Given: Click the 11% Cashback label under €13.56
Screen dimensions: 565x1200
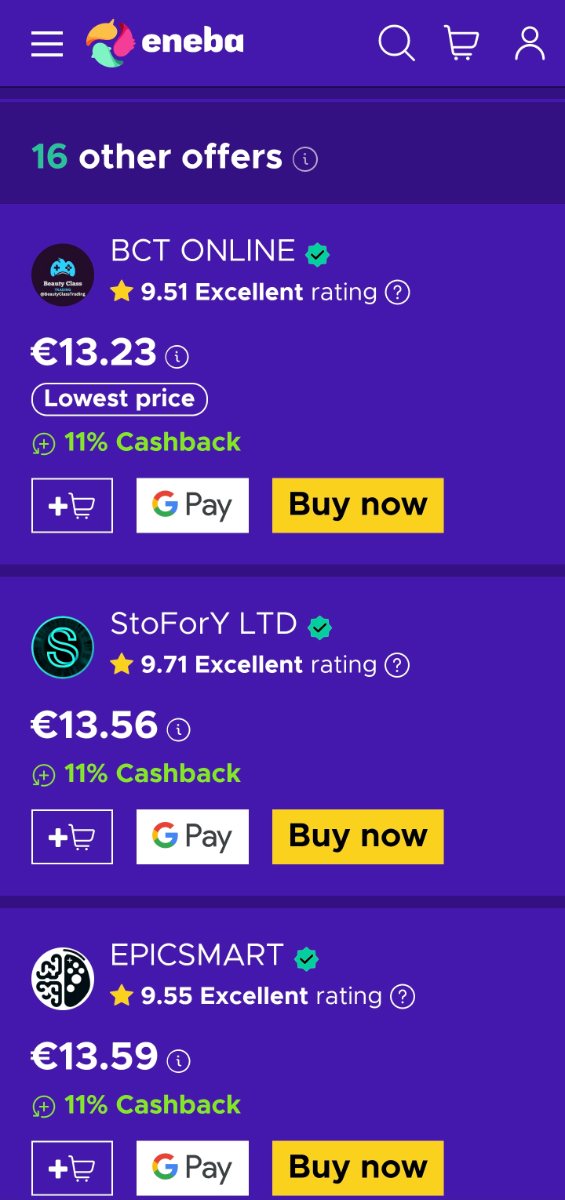Looking at the screenshot, I should point(136,773).
